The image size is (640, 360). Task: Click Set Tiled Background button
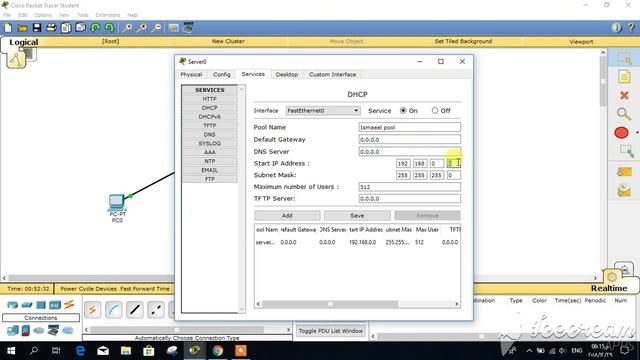coord(463,41)
